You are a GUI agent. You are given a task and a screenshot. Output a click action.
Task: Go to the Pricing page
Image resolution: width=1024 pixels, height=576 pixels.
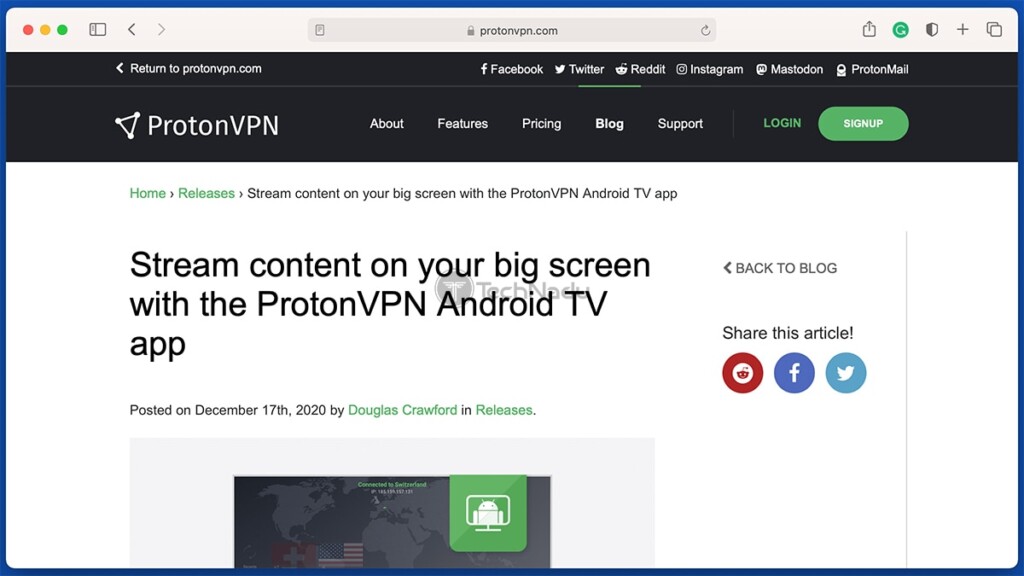coord(541,123)
